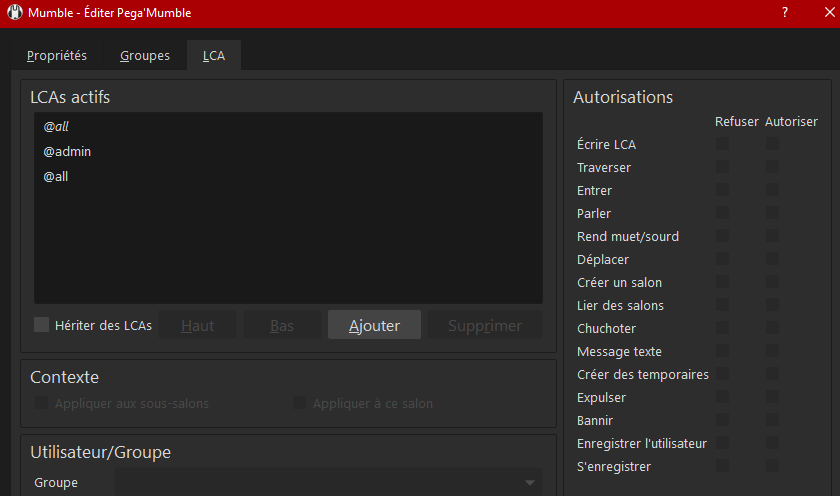Check Appliquer aux sous-salons
Image resolution: width=840 pixels, height=496 pixels.
41,403
